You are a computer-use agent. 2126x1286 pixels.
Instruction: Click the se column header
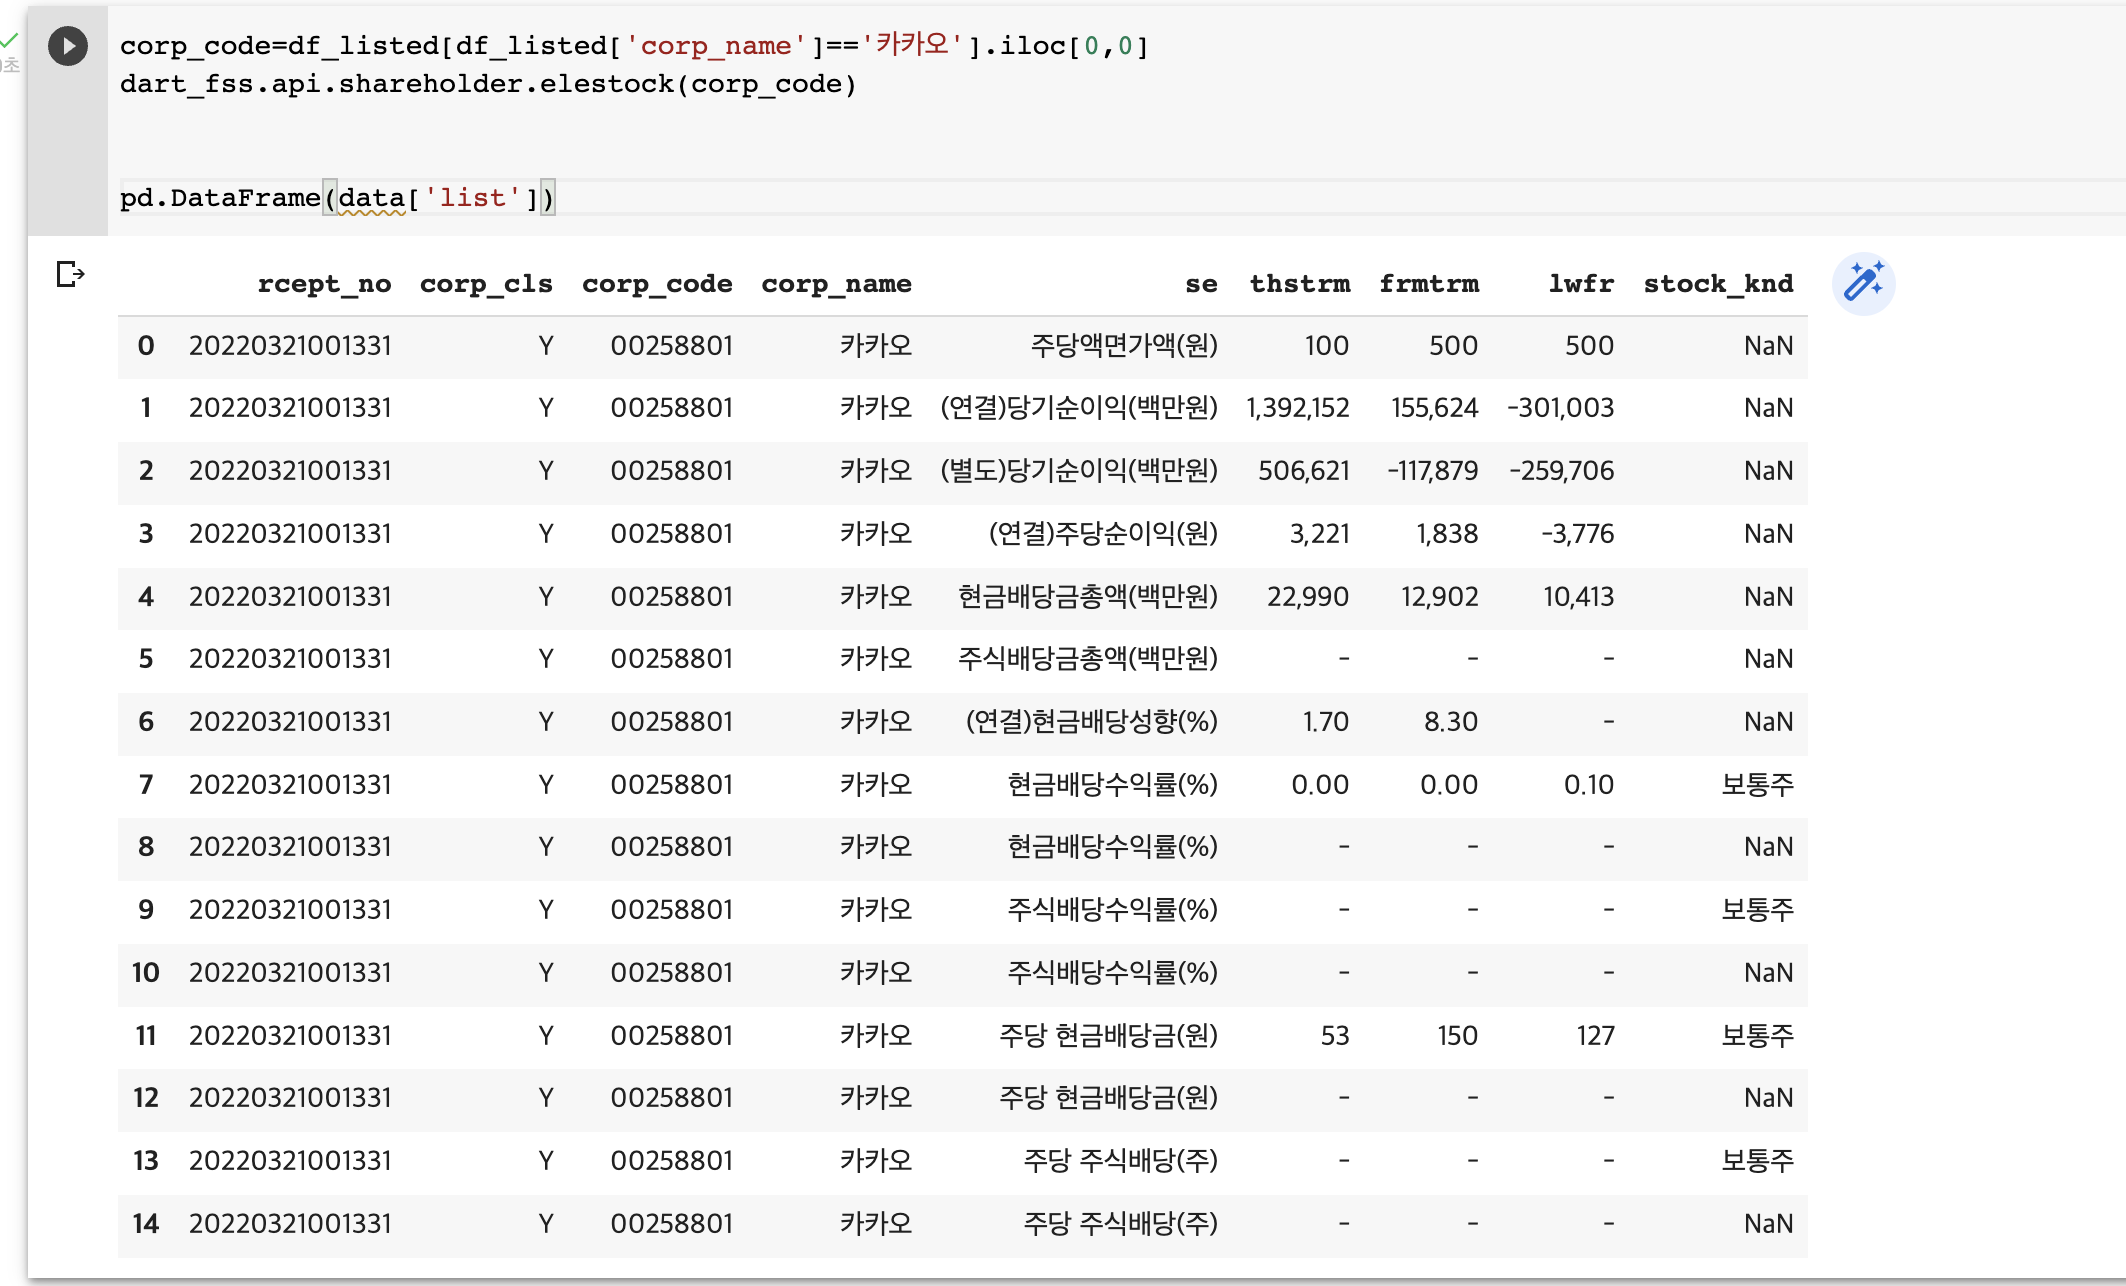1201,284
